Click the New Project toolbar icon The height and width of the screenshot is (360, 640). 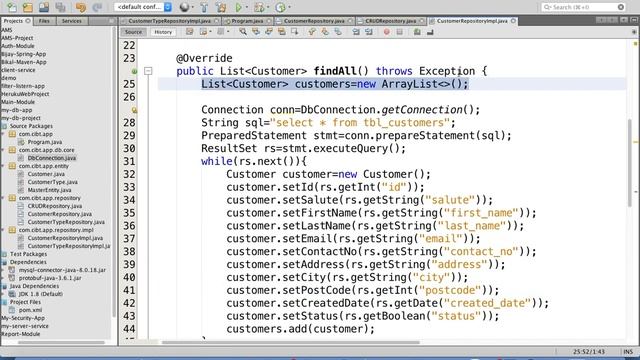click(28, 7)
